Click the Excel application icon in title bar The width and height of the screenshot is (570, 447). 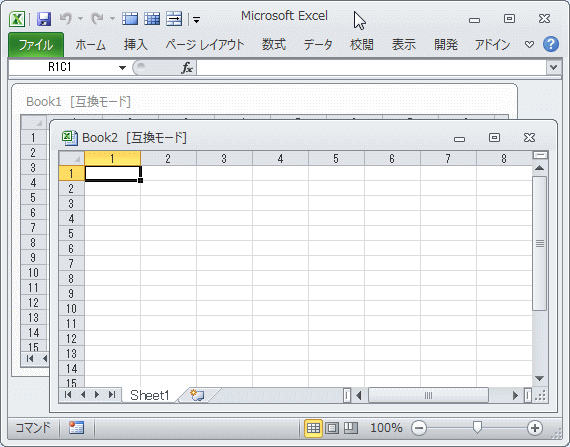17,19
